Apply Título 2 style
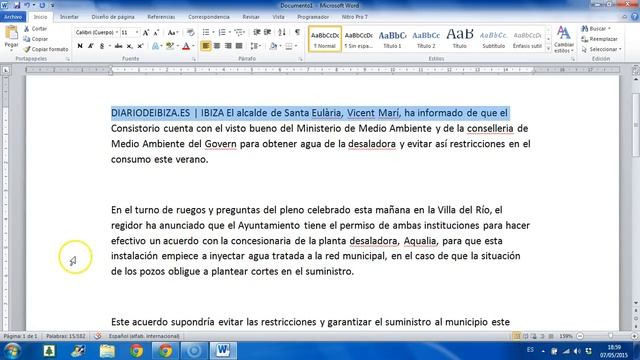Image resolution: width=640 pixels, height=360 pixels. point(426,39)
